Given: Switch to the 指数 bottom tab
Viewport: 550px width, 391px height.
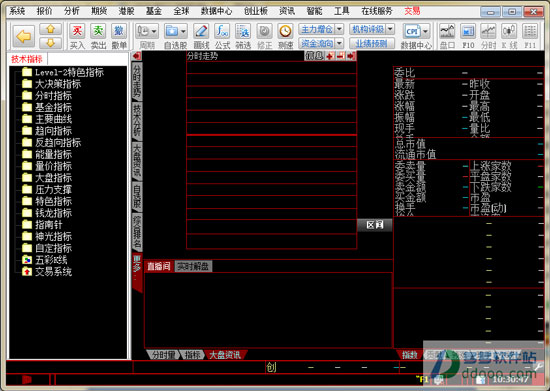Looking at the screenshot, I should (409, 355).
